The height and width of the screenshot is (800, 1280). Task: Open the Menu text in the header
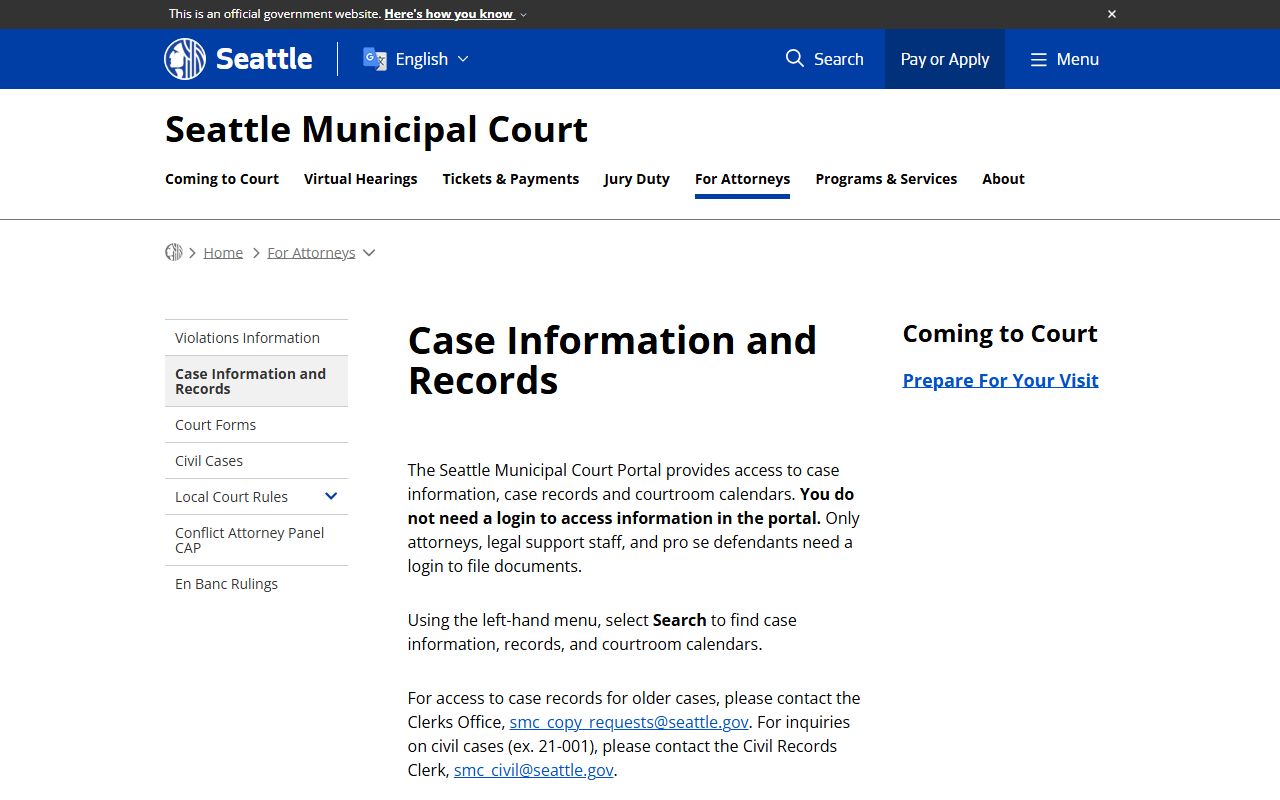click(1078, 59)
